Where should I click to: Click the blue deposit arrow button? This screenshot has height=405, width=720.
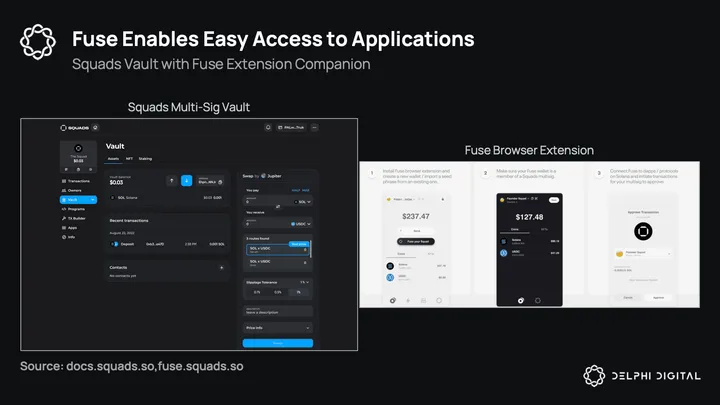point(187,181)
